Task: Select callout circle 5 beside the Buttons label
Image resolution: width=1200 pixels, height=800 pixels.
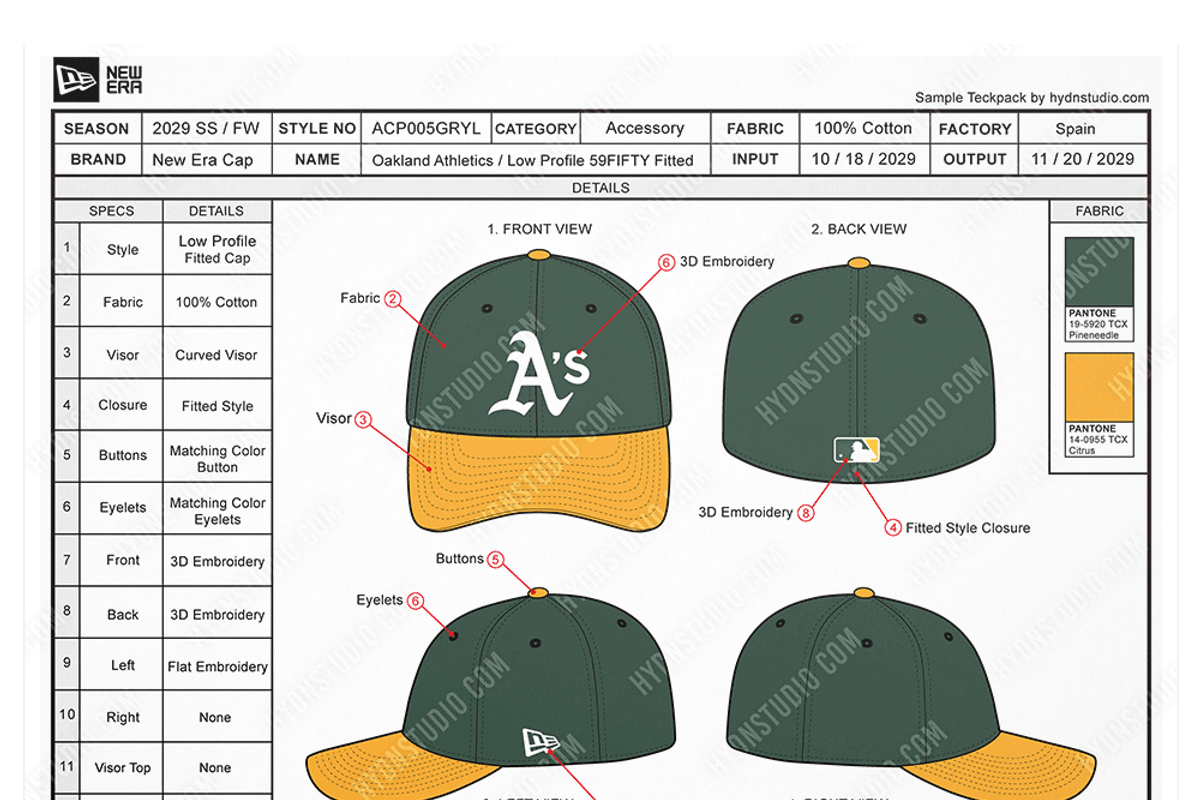Action: [x=496, y=560]
